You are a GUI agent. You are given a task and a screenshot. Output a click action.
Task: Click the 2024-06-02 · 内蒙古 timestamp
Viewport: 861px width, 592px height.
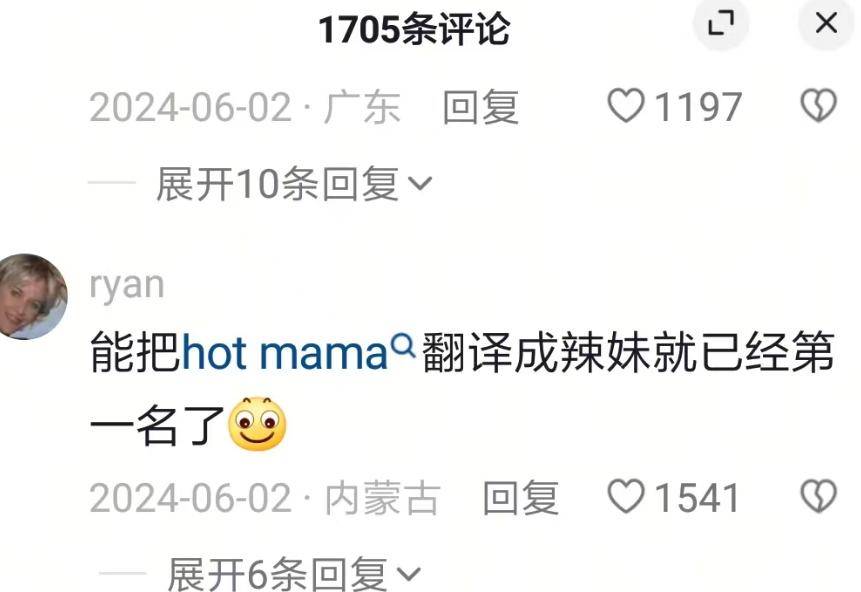[x=265, y=498]
